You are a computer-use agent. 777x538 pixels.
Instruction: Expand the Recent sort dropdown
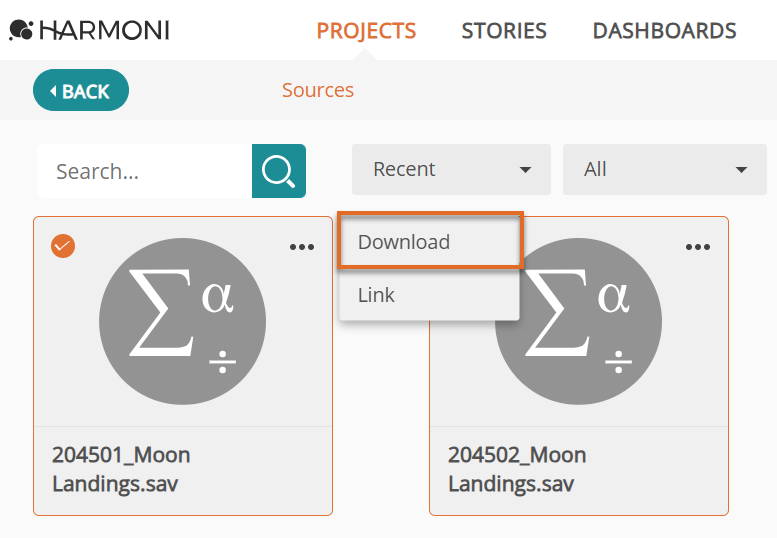[x=451, y=169]
